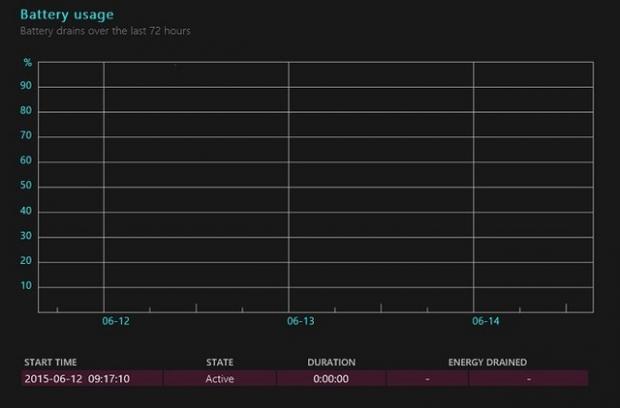Viewport: 620px width, 408px height.
Task: Click the START TIME column header
Action: tap(51, 362)
